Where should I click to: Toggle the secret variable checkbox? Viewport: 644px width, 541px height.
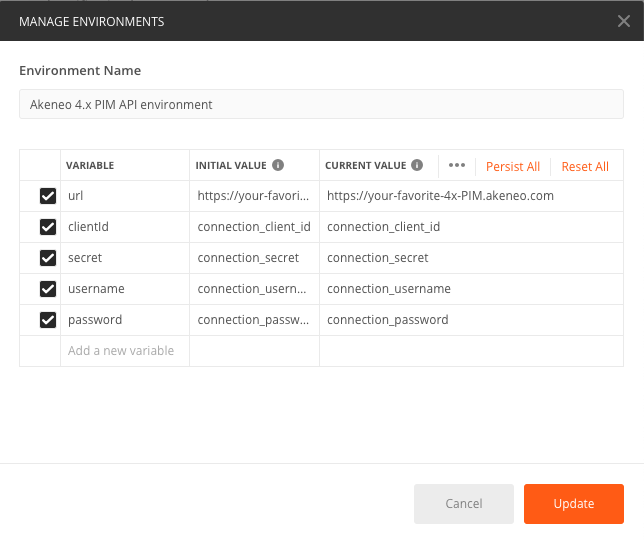point(47,258)
